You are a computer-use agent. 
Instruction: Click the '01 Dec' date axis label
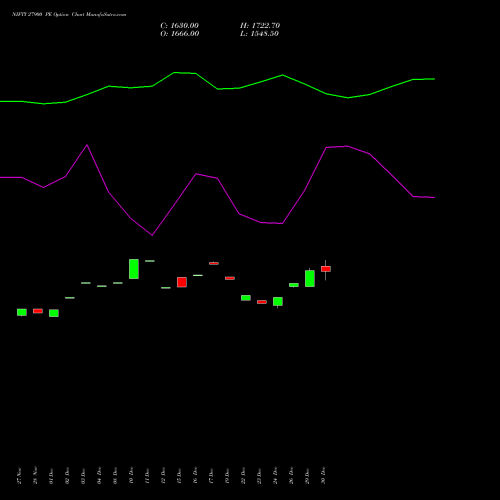pyautogui.click(x=51, y=476)
